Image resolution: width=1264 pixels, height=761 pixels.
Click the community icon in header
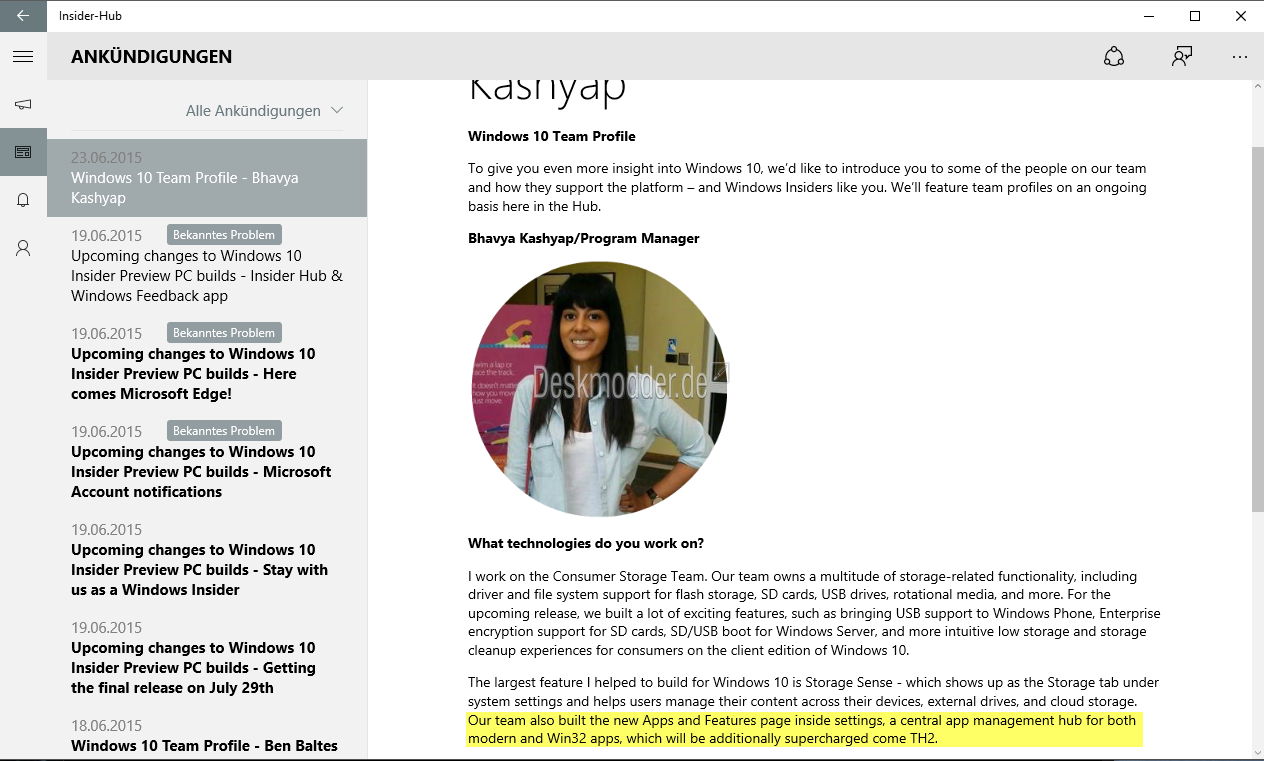pyautogui.click(x=1114, y=57)
